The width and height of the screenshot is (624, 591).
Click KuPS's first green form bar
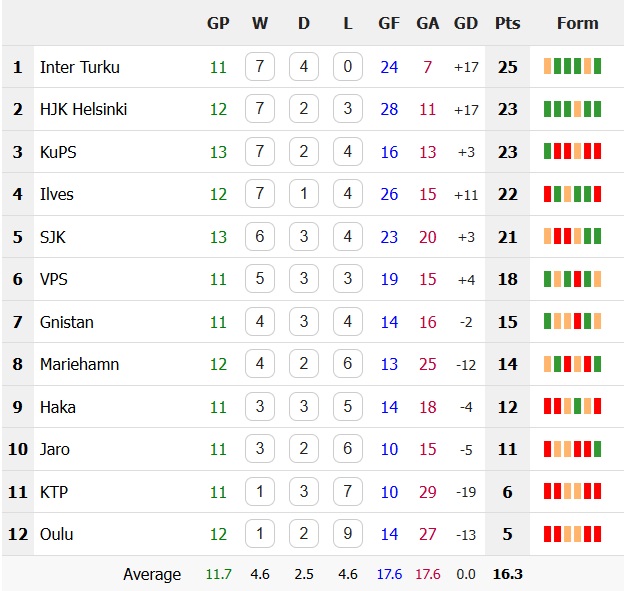548,151
